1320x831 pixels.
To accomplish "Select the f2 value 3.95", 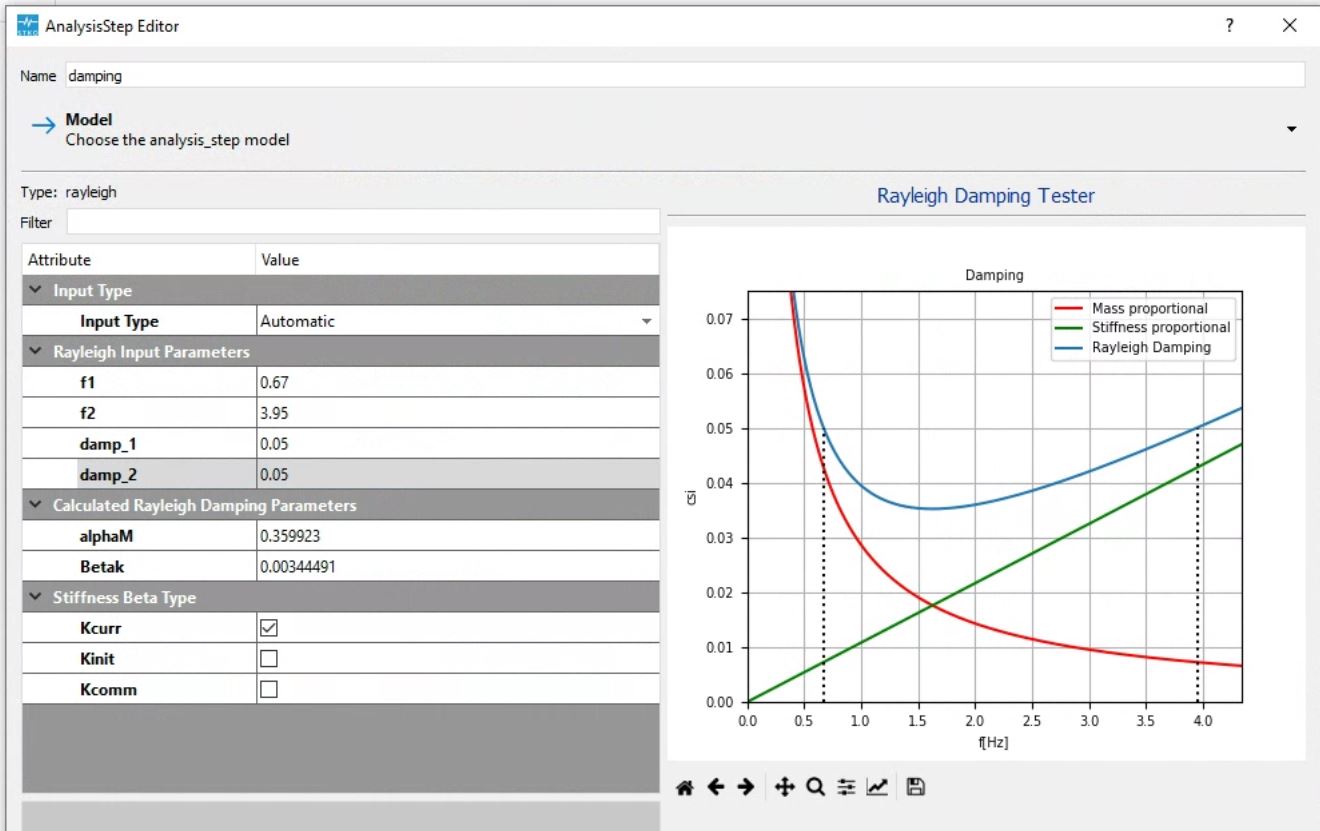I will tap(457, 413).
